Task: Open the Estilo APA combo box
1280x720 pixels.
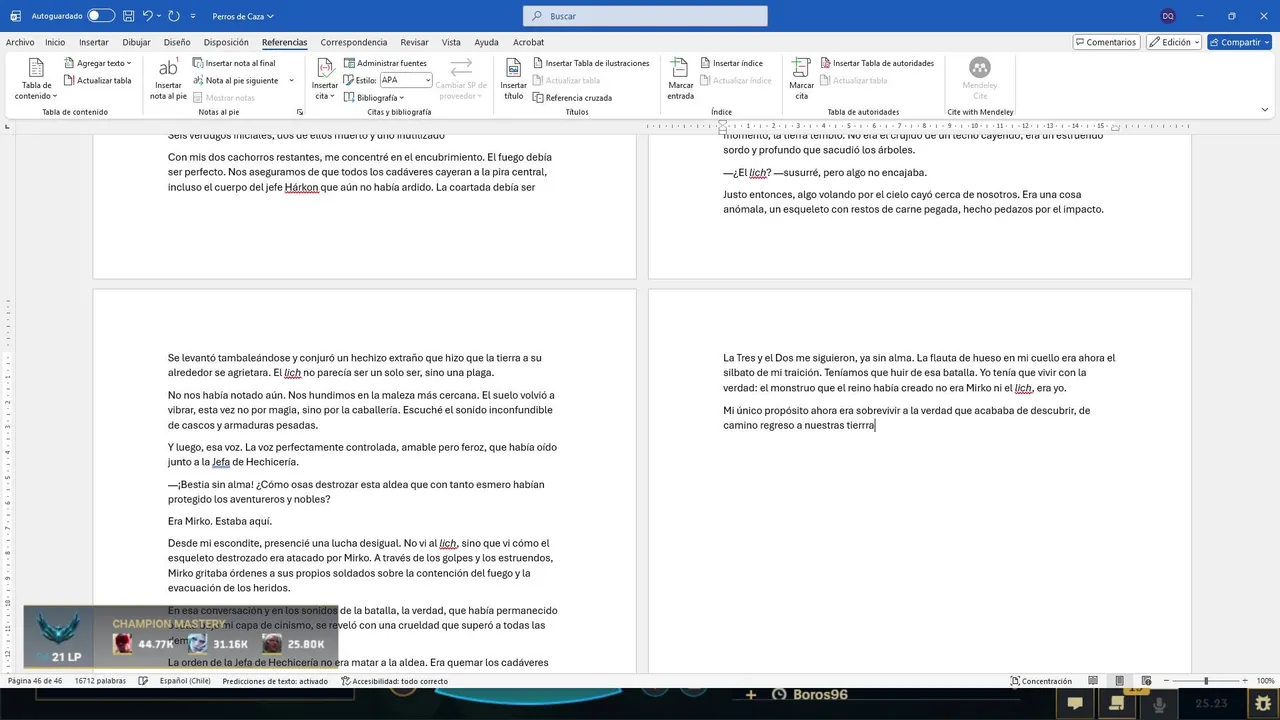Action: click(x=405, y=80)
